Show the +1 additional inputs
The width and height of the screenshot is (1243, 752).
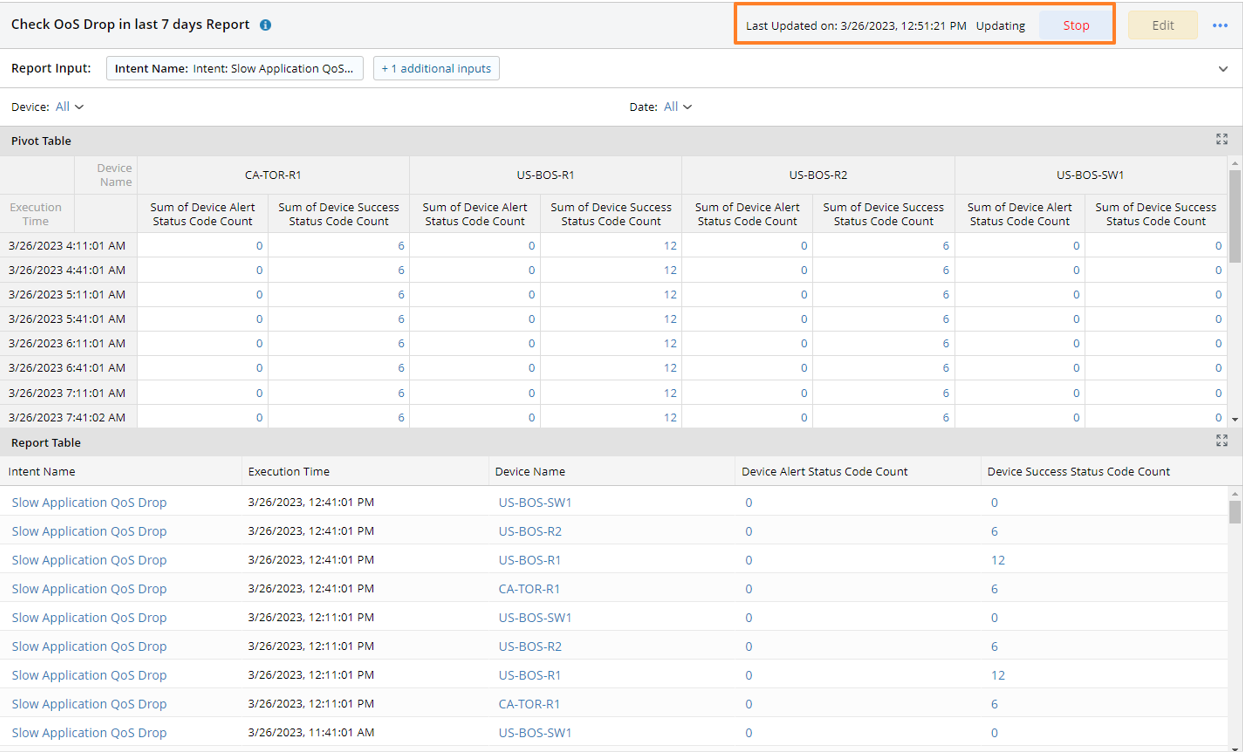pyautogui.click(x=436, y=68)
